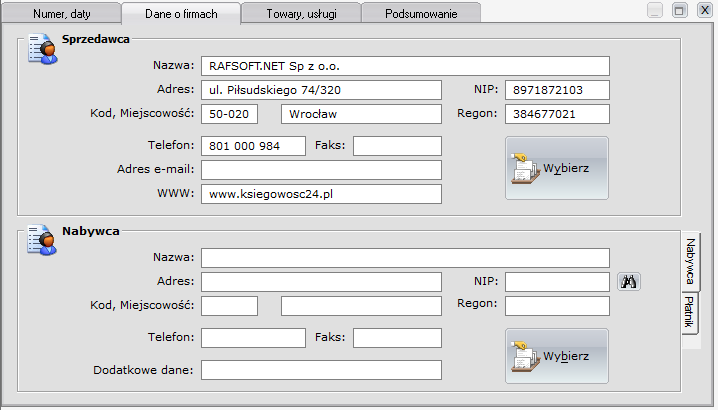
Task: Click the seller Nazwa field with RAFSOFT.NET
Action: click(x=405, y=66)
